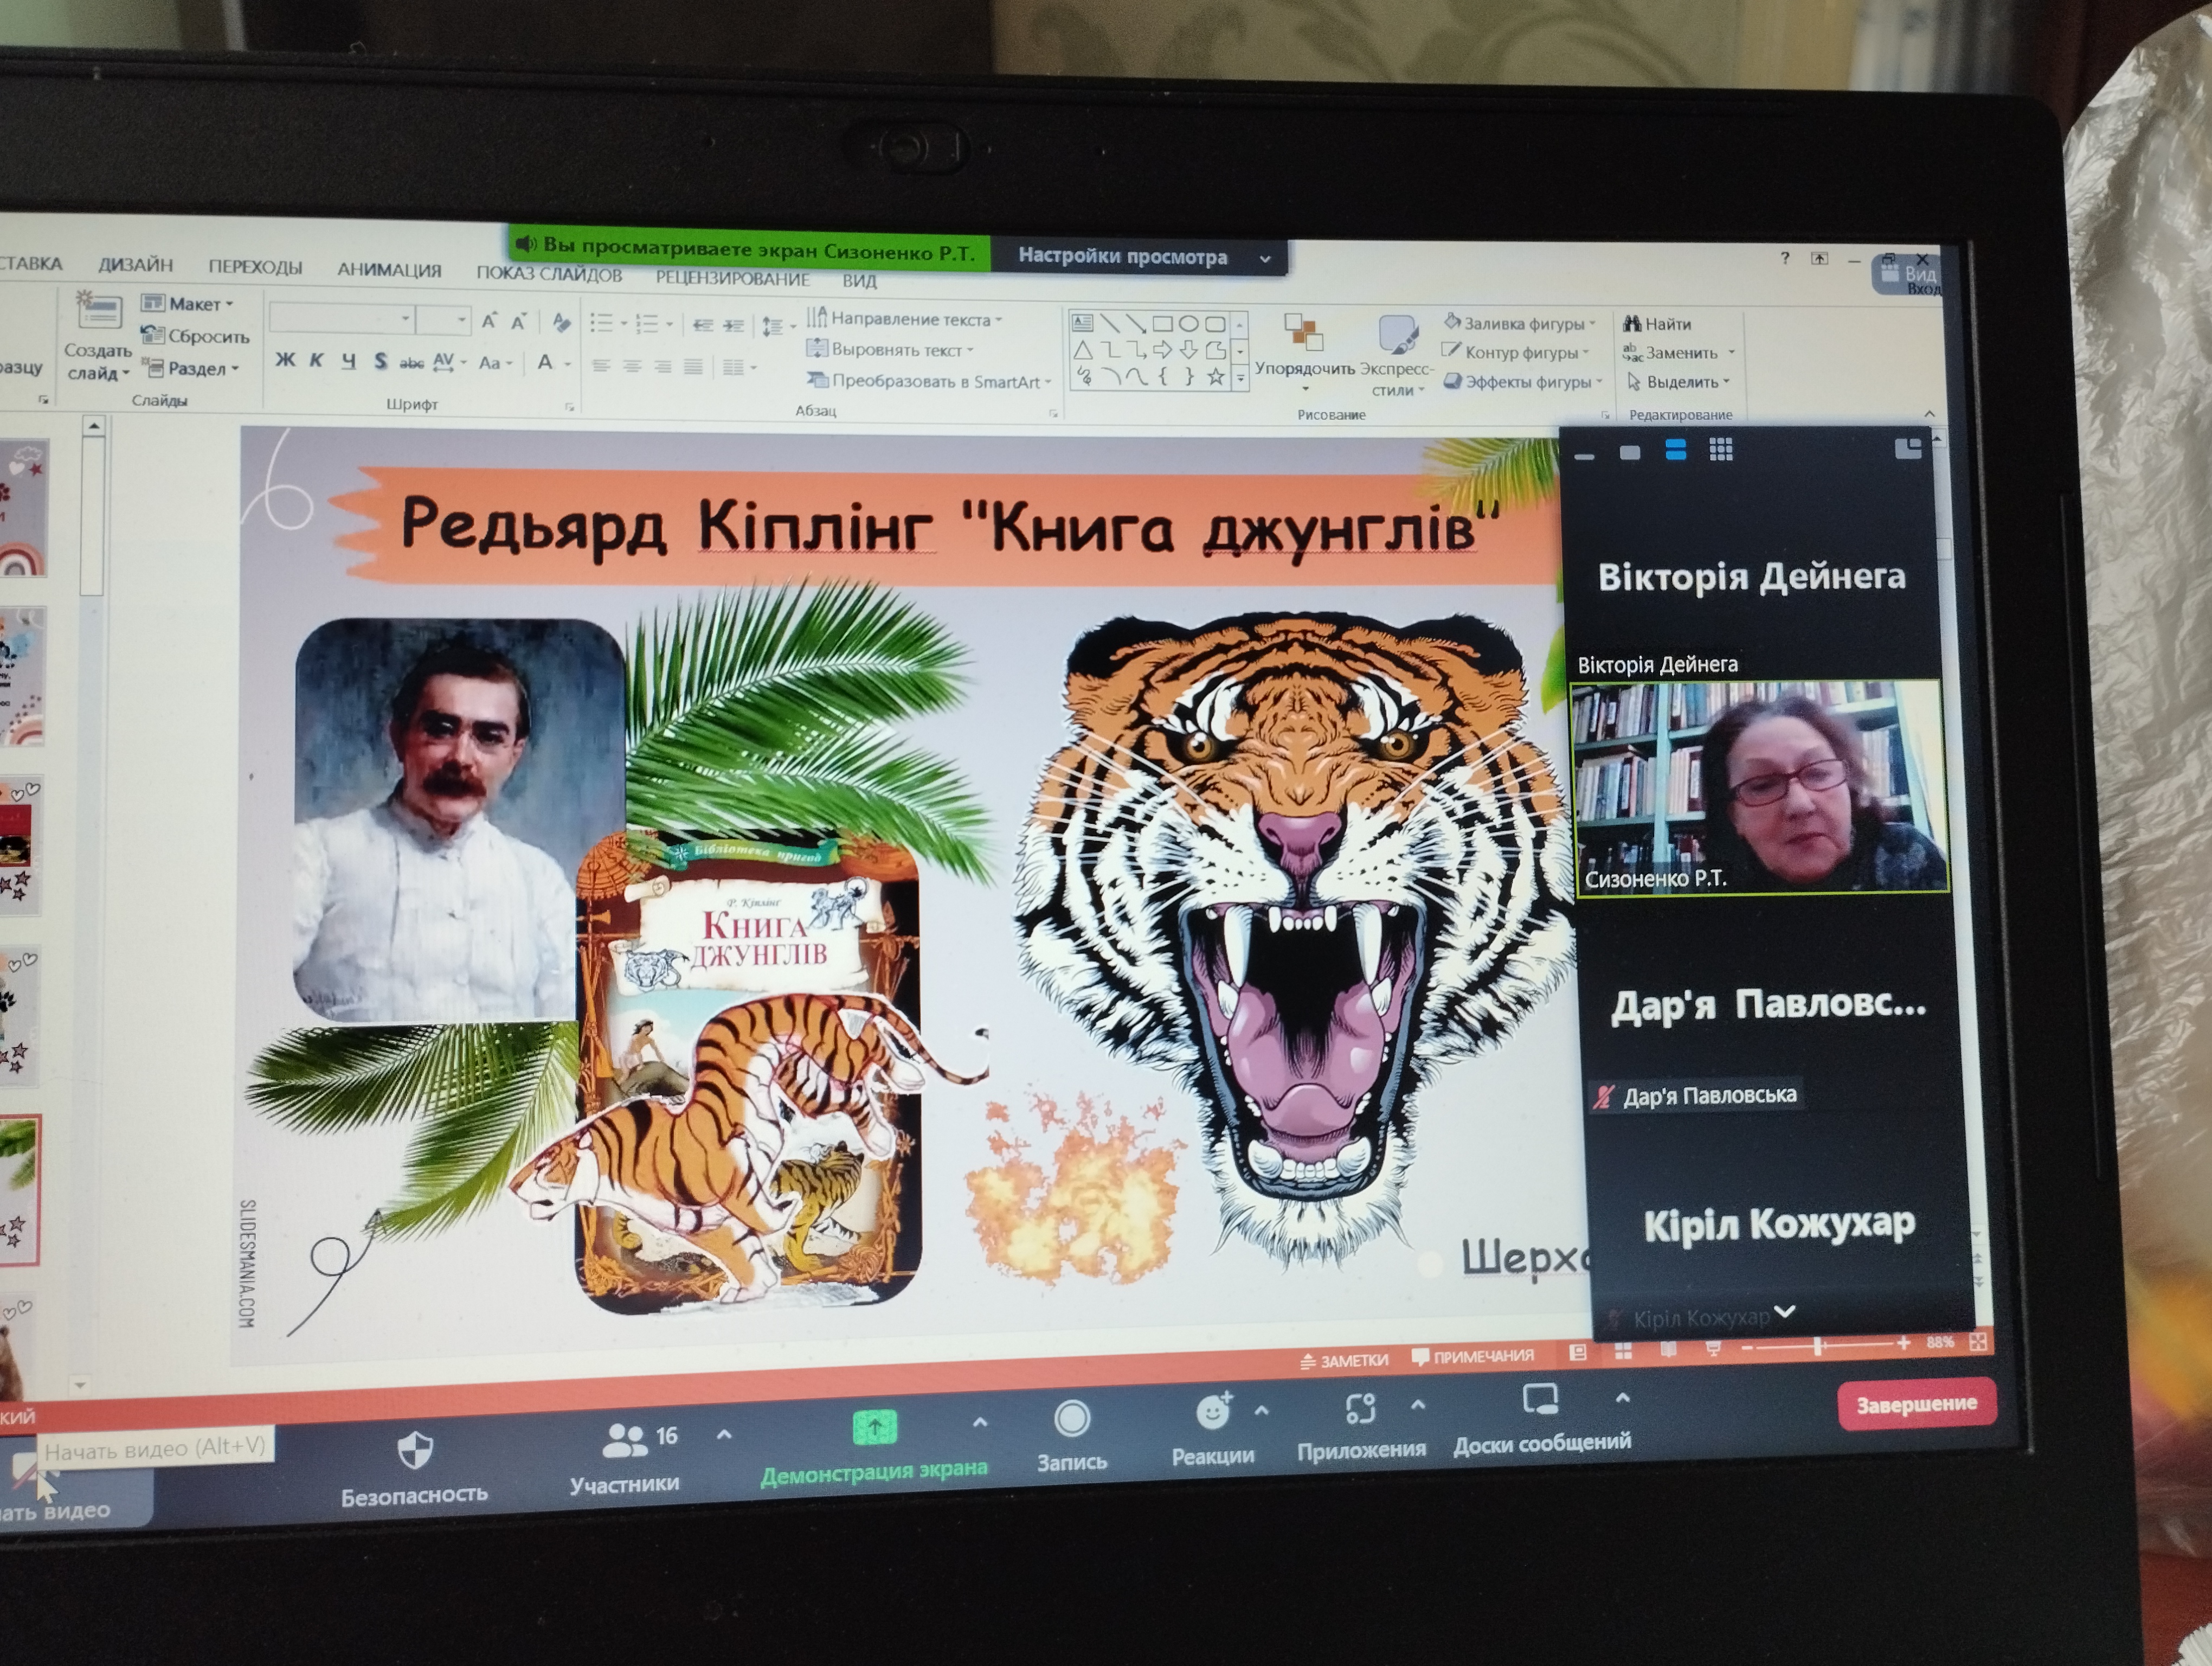
Task: Switch Zoom panel to speaker strip view
Action: tap(1676, 450)
